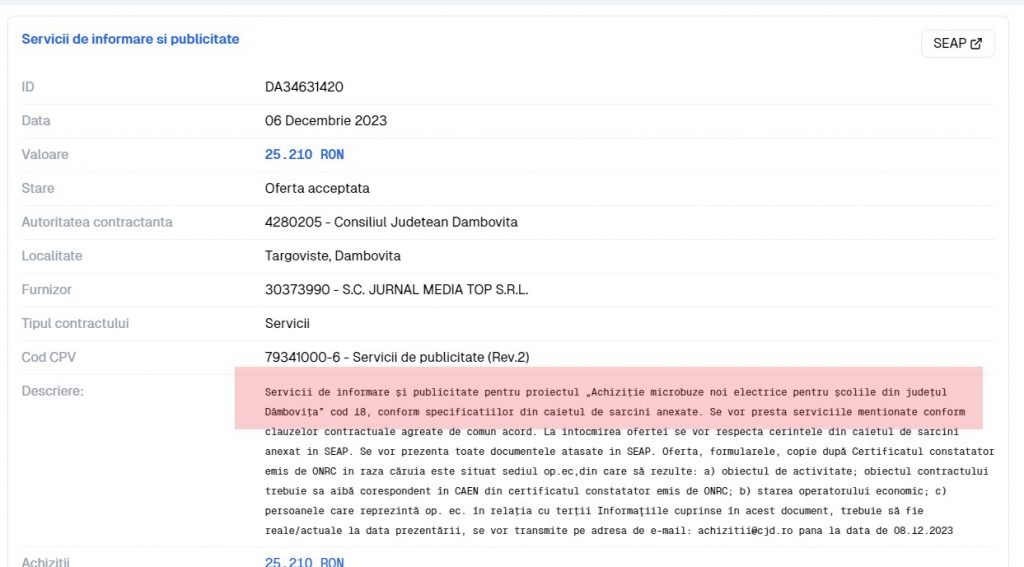Open the 'Servicii de informare si publicitate' title
1024x567 pixels.
(x=130, y=39)
